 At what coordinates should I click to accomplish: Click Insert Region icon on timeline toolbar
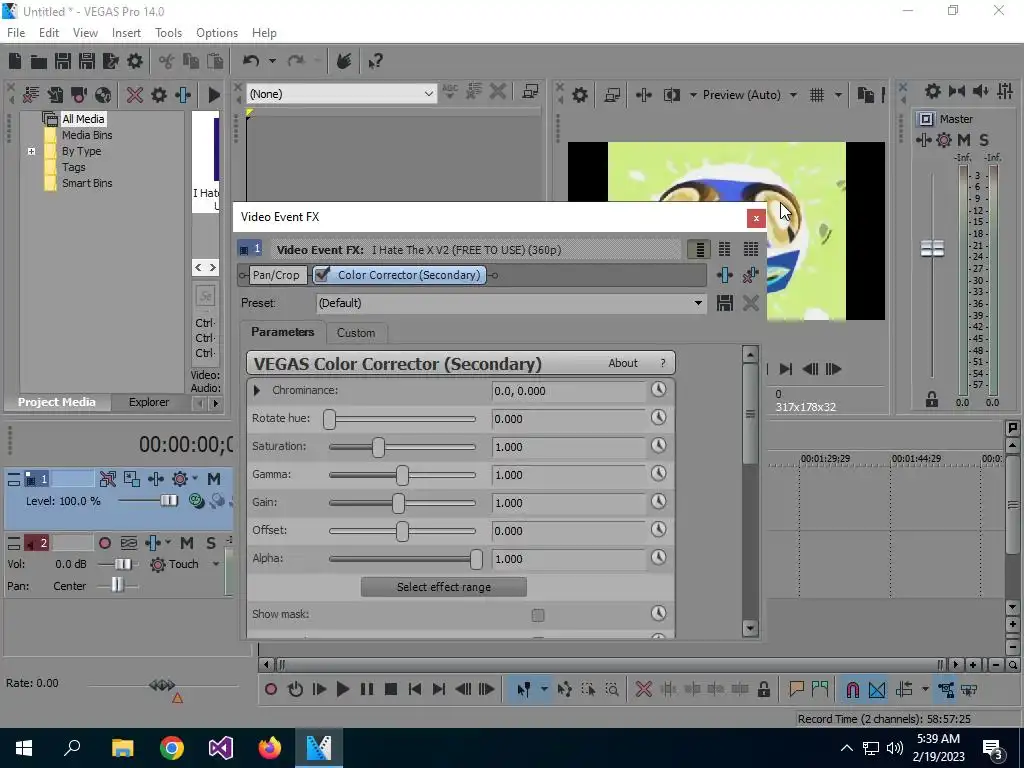pos(820,689)
